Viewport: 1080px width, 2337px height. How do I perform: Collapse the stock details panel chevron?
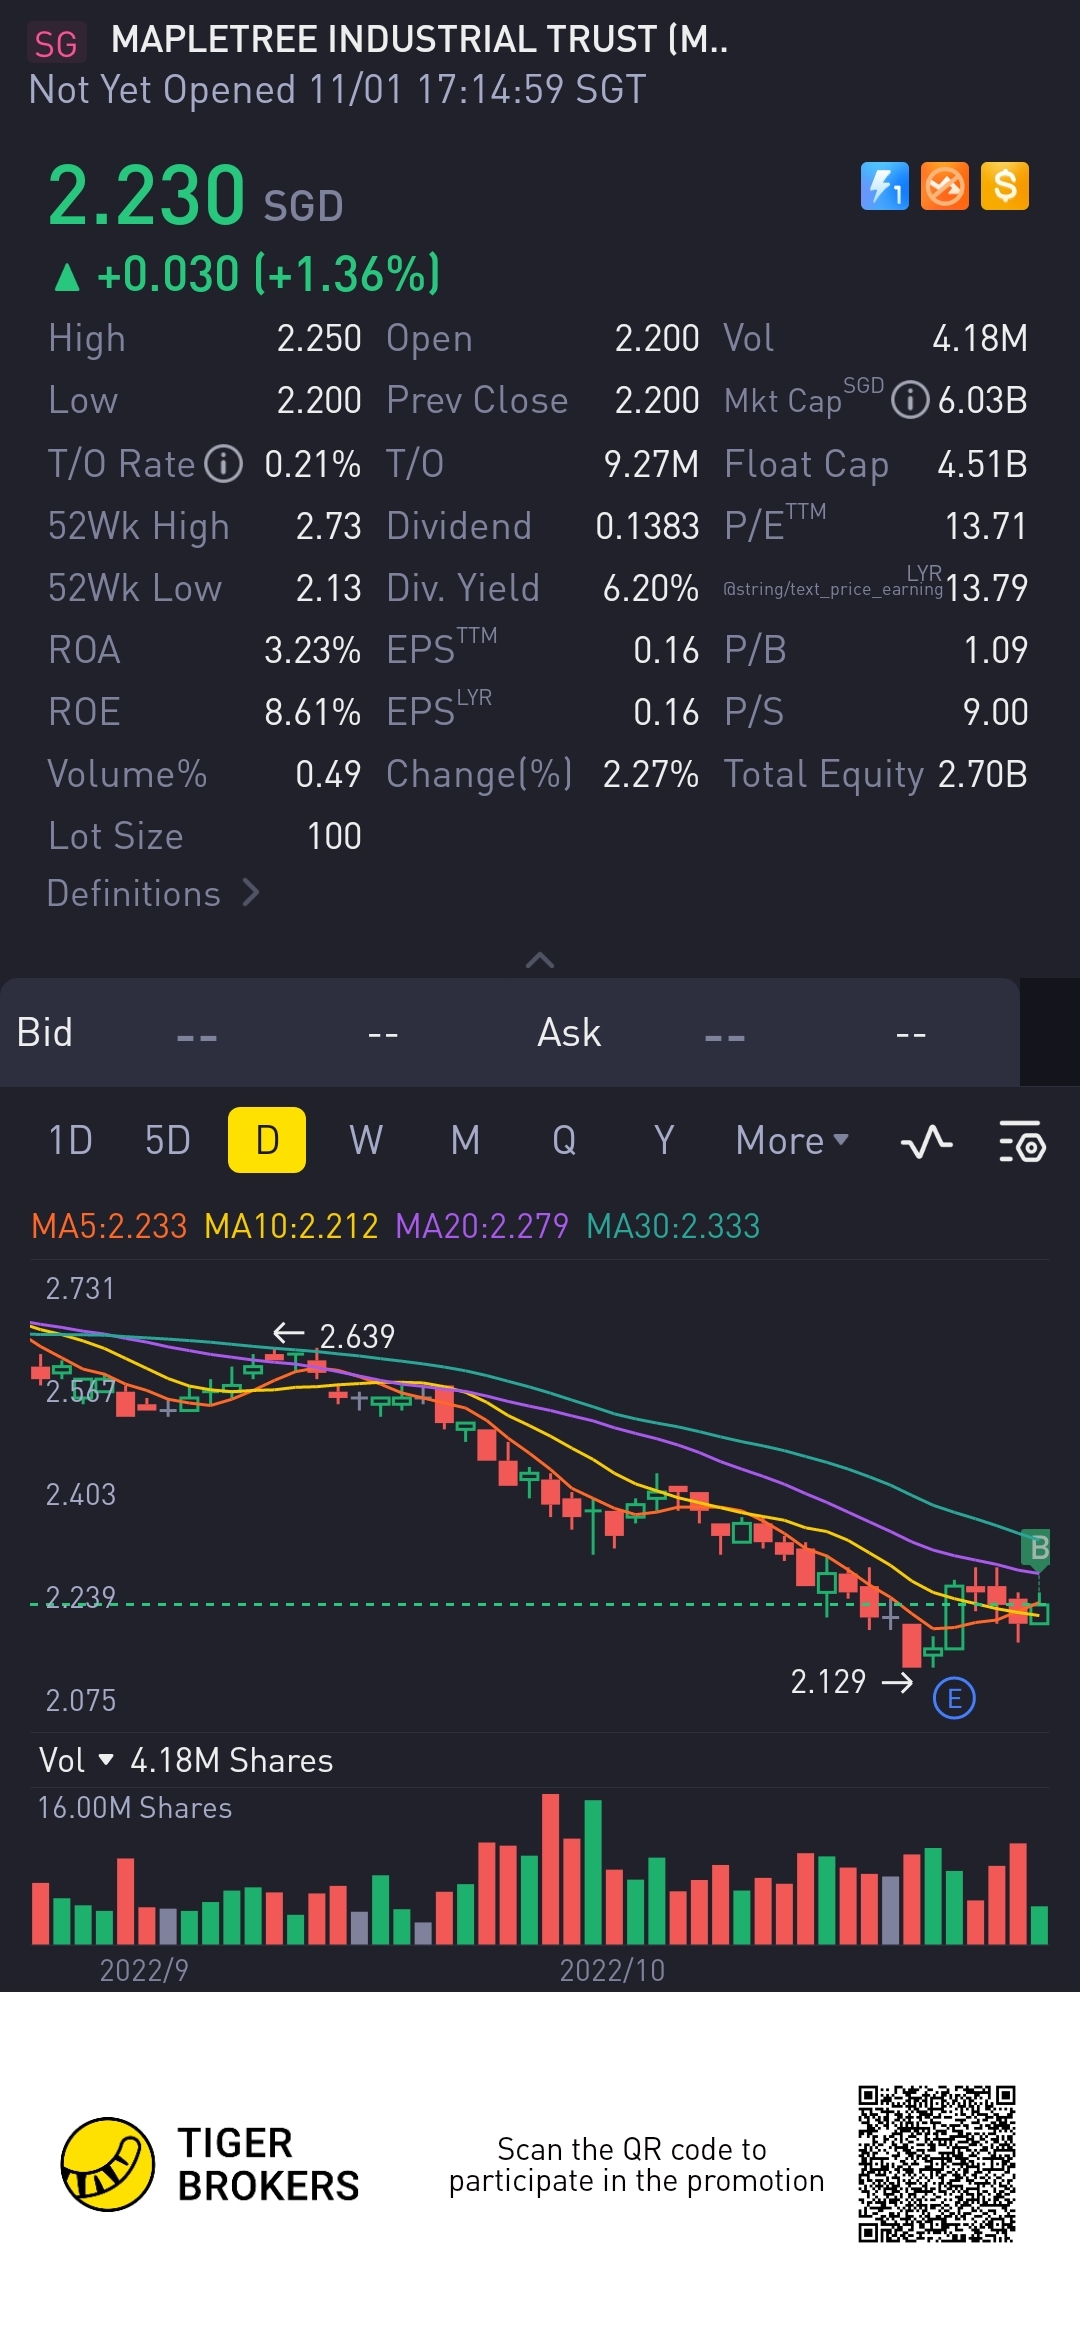540,960
